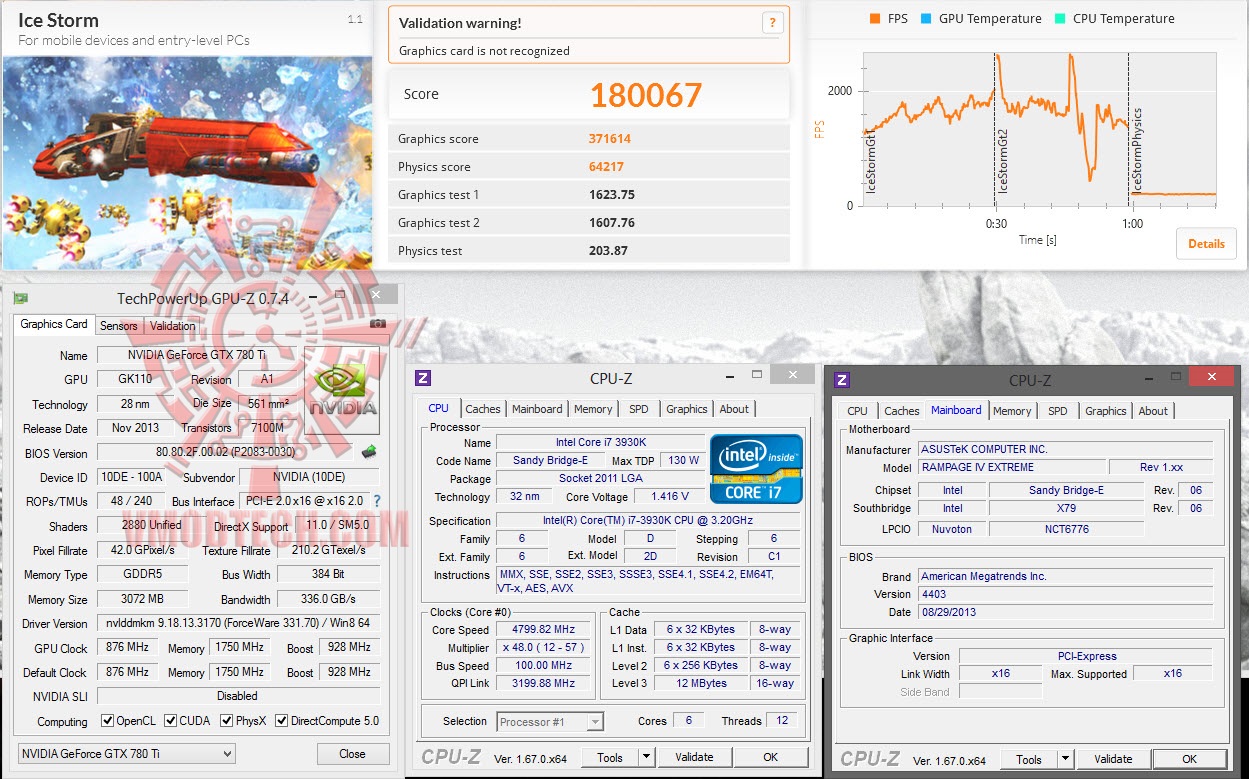Screen dimensions: 1249x779
Task: Click the IceStormPhysics marker on FPS chart
Action: [x=1136, y=150]
